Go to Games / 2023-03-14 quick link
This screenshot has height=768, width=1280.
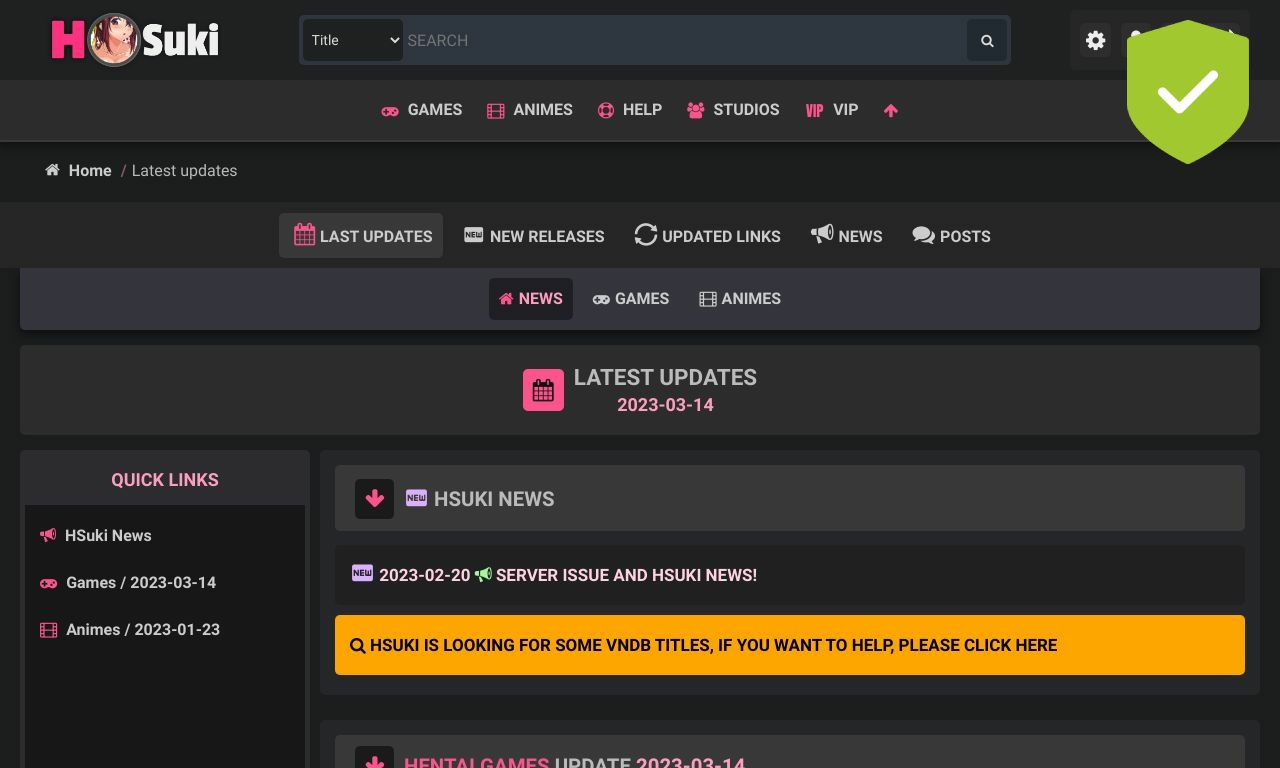(140, 582)
